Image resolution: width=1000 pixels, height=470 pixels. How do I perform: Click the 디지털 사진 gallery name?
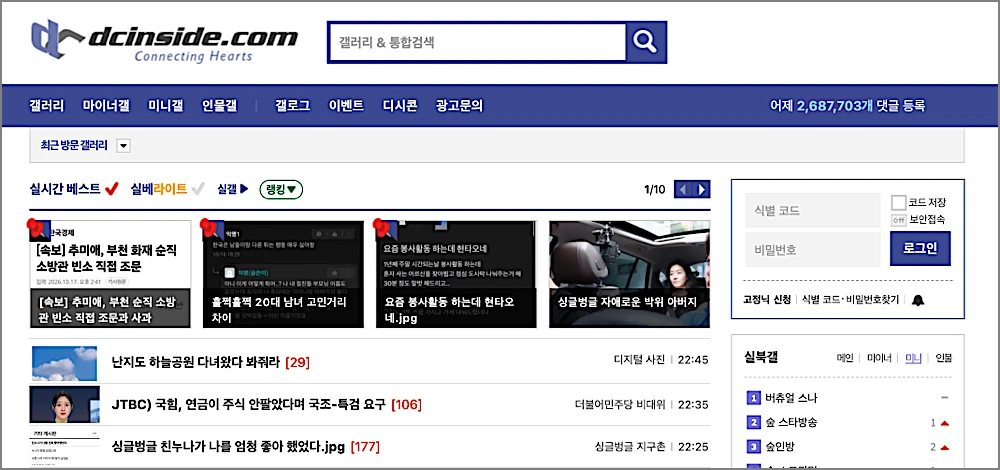coord(639,360)
